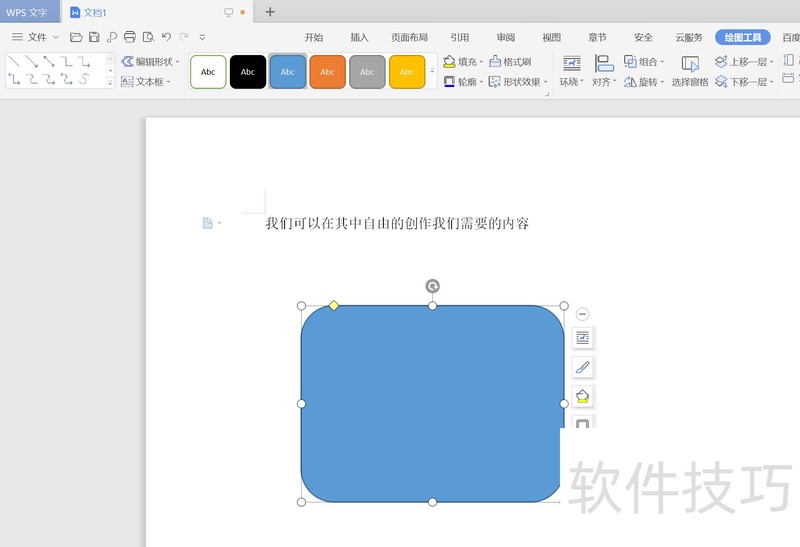Click 下移一层 send backward
Screen dimensions: 800x547
click(x=744, y=82)
